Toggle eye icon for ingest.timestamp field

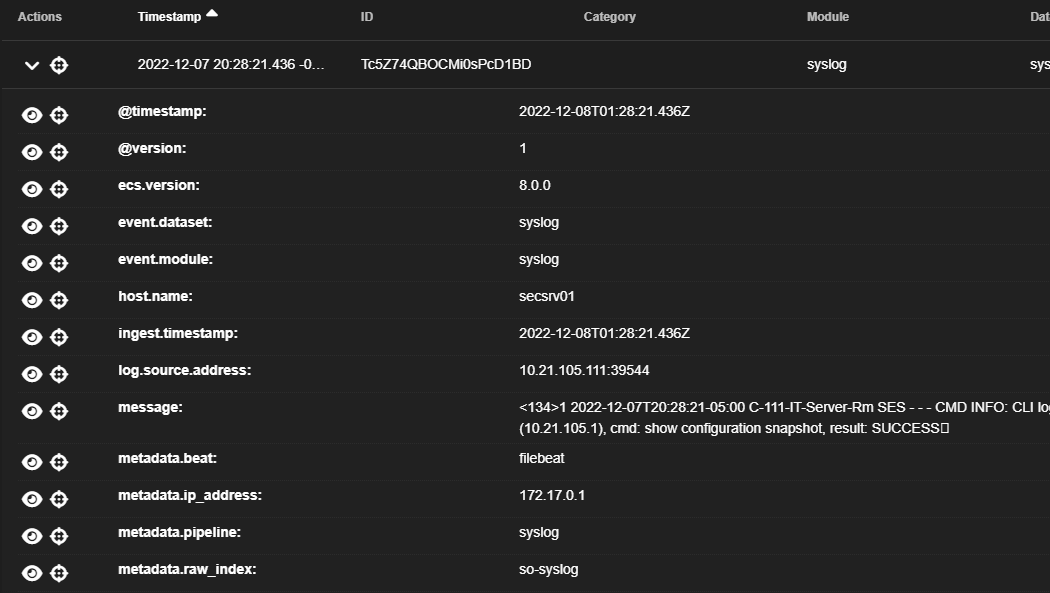[x=31, y=337]
